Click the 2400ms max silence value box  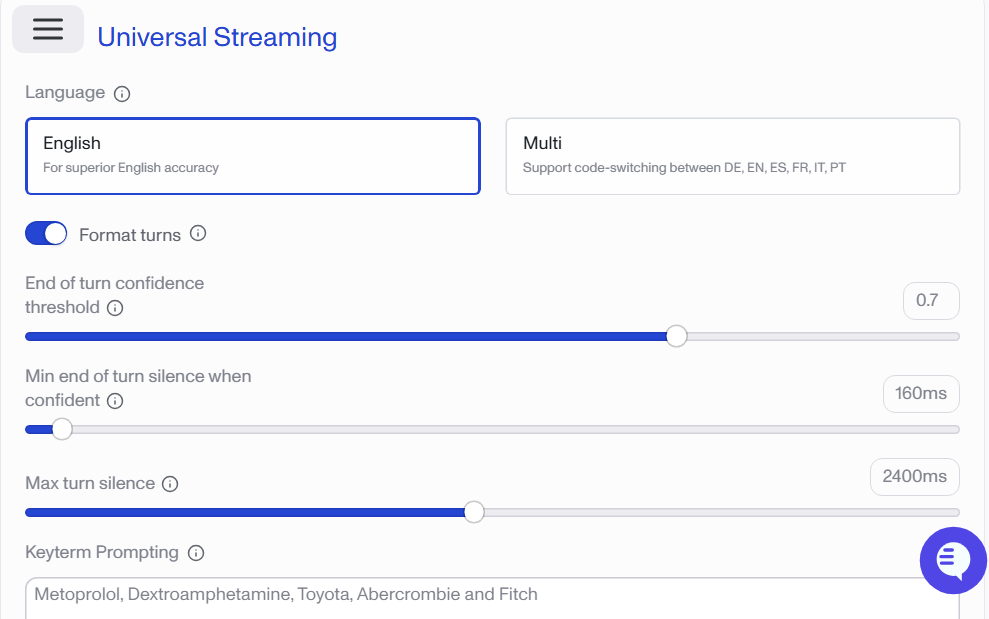point(914,476)
